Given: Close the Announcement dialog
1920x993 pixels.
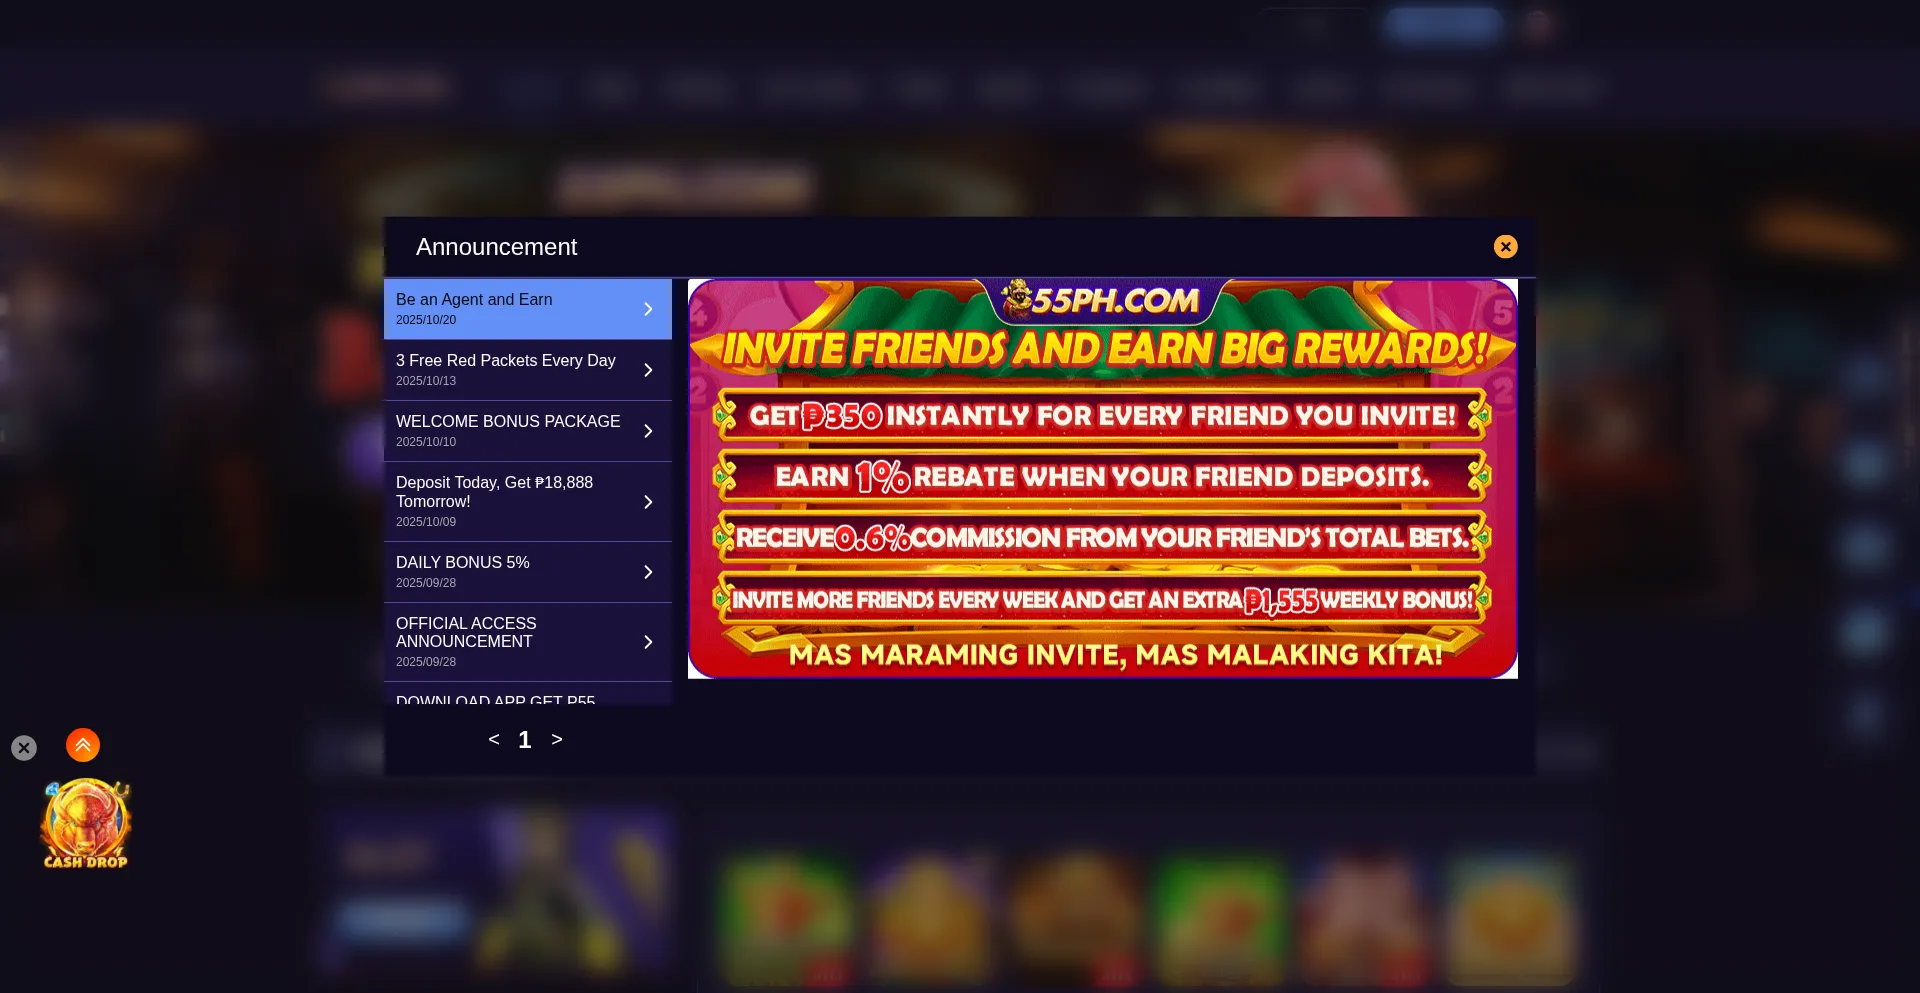Looking at the screenshot, I should click(1505, 247).
